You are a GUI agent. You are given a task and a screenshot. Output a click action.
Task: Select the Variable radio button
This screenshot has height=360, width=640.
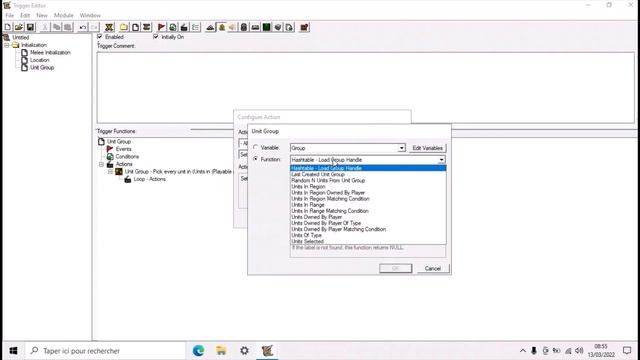click(x=256, y=147)
